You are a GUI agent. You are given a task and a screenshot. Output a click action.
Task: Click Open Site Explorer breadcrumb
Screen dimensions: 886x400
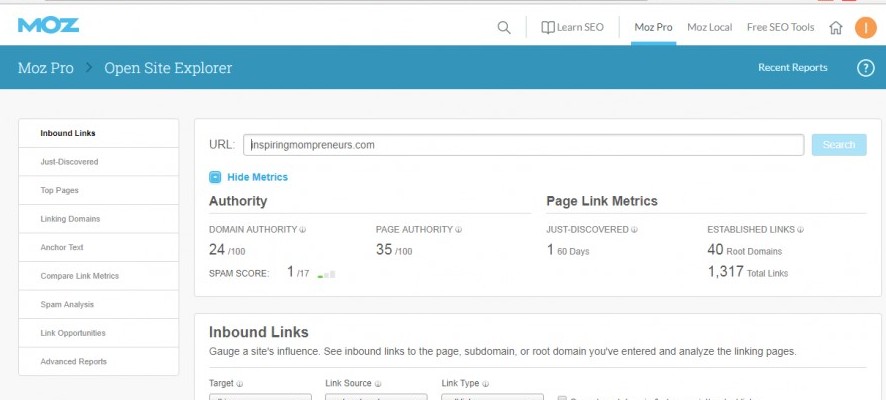click(x=168, y=68)
